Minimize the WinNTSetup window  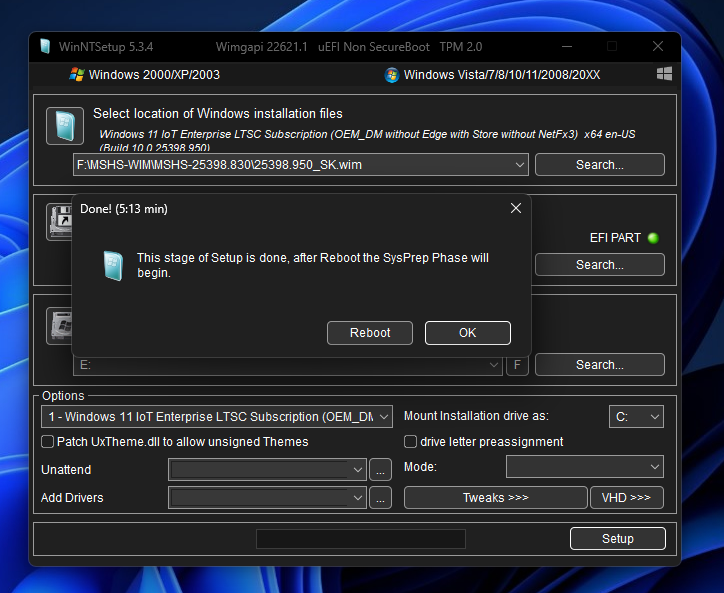coord(567,47)
